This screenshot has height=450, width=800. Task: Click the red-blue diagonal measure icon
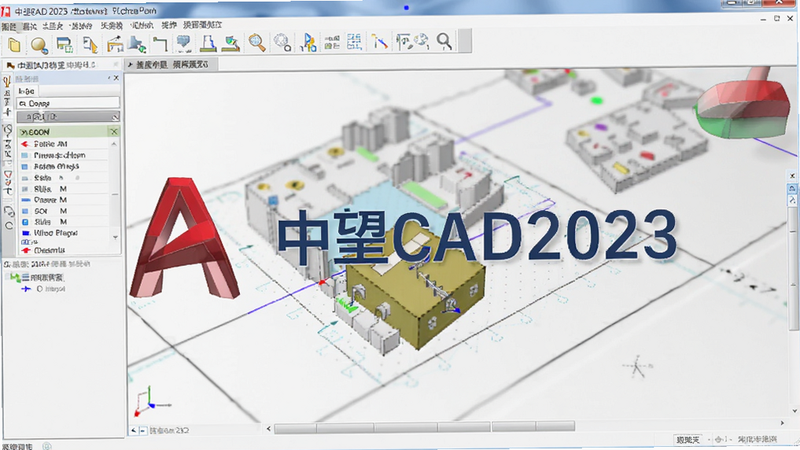coord(379,42)
